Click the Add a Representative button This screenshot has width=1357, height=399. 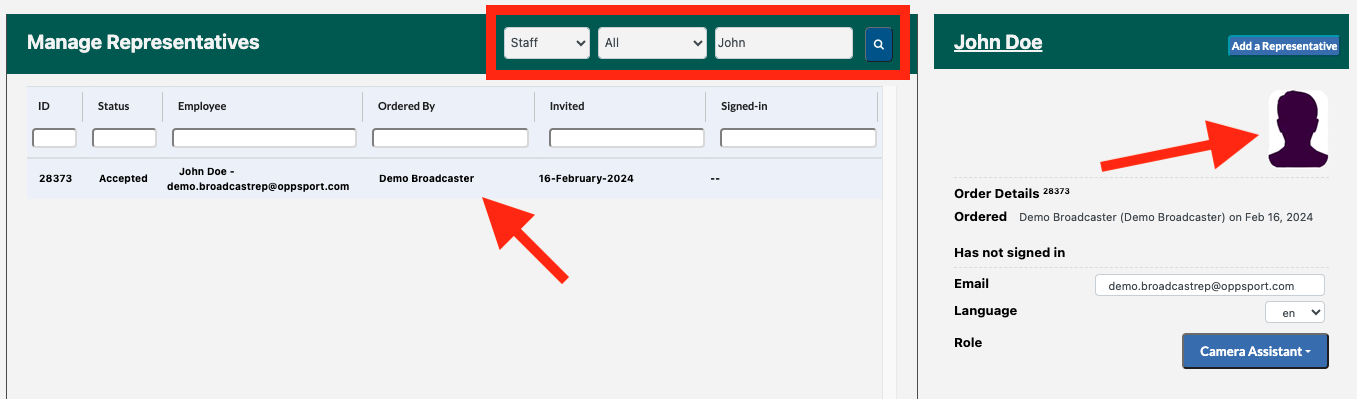pyautogui.click(x=1284, y=46)
